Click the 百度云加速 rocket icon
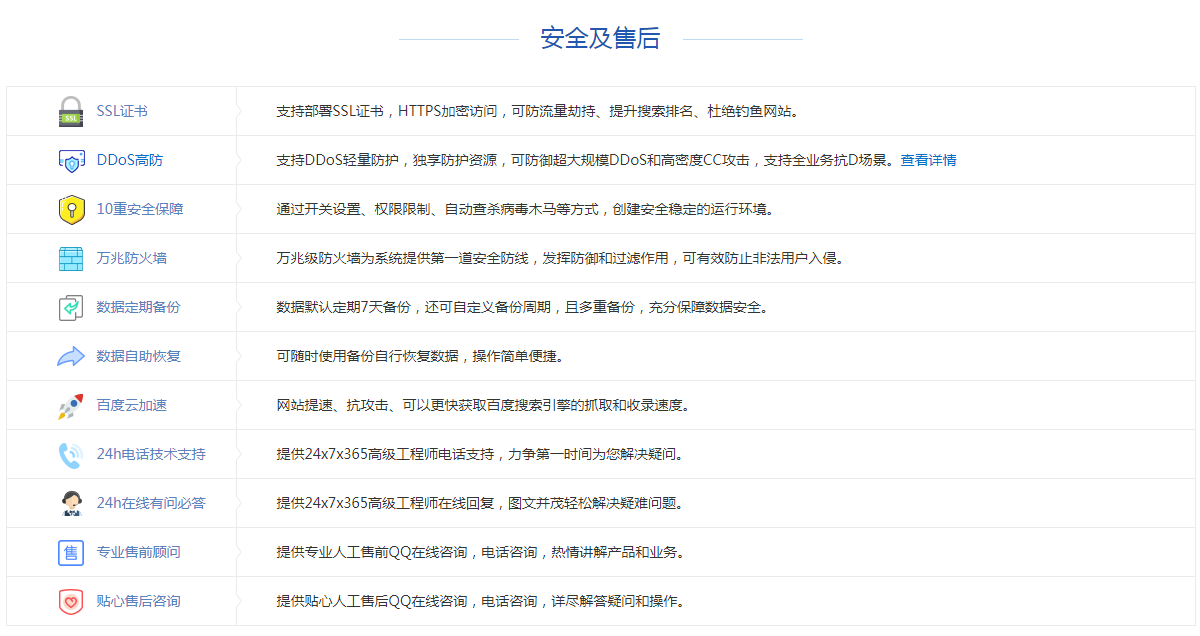This screenshot has height=636, width=1200. point(71,405)
